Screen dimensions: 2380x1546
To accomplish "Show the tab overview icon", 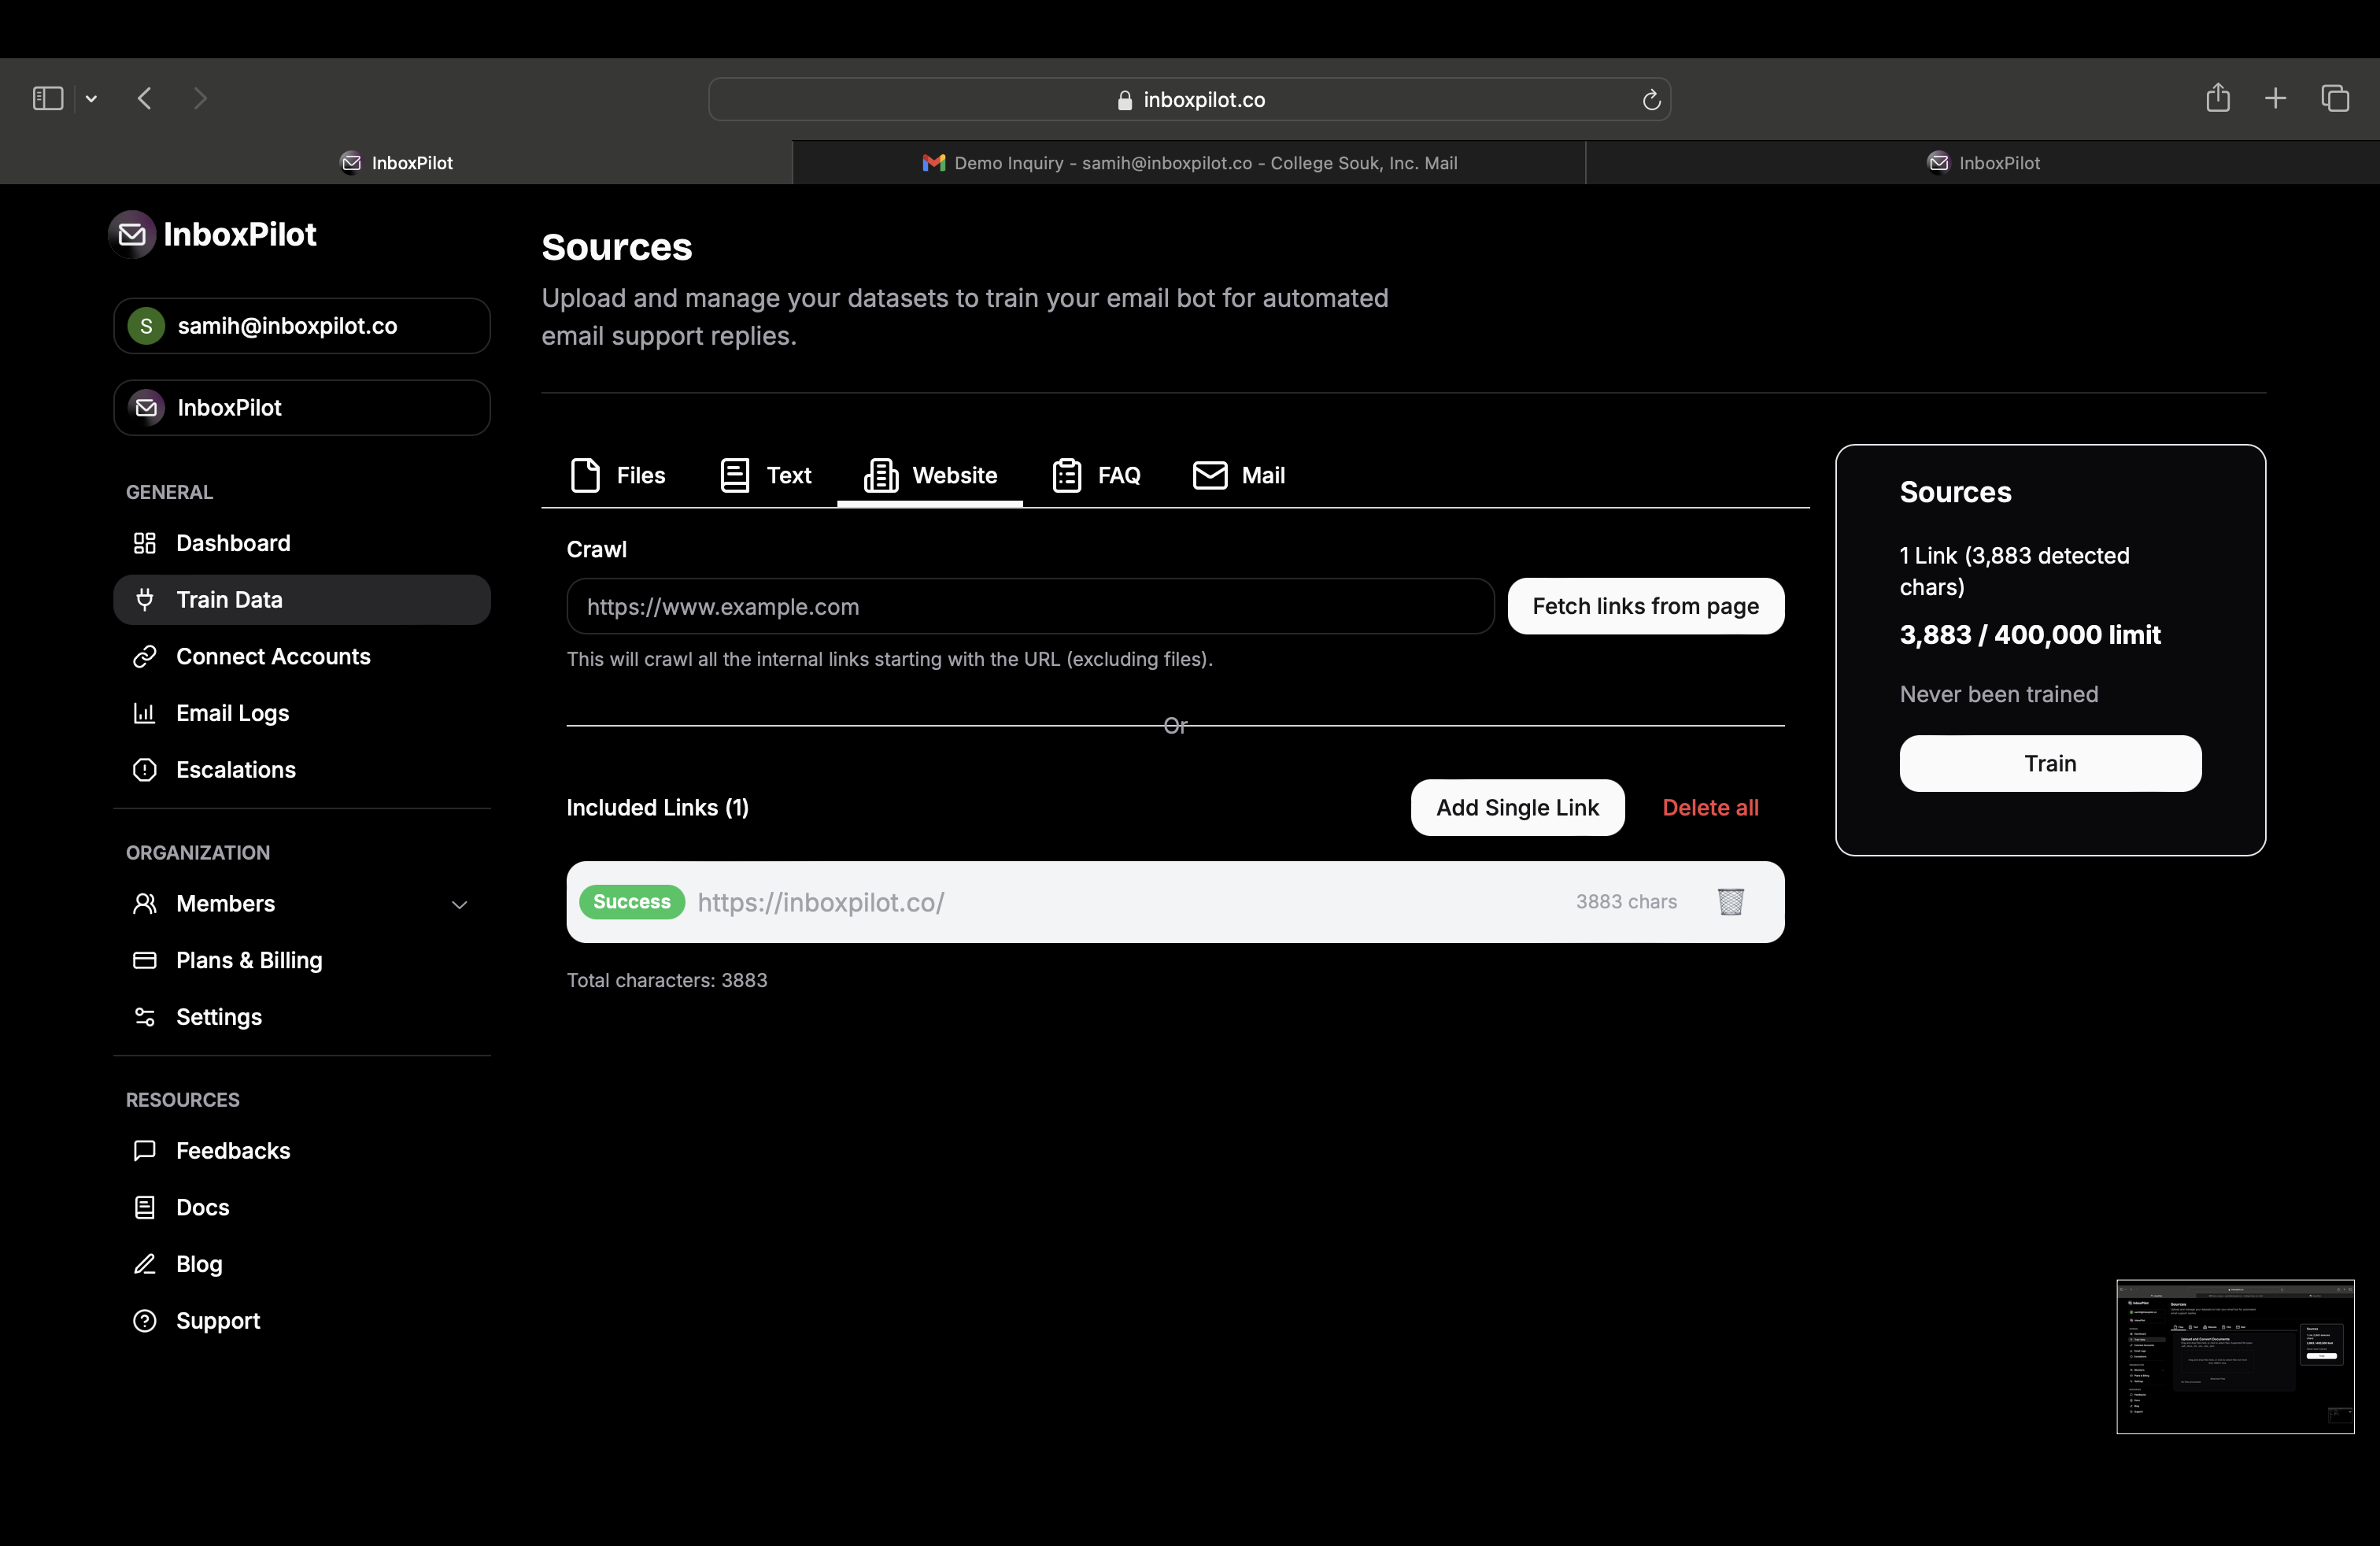I will pyautogui.click(x=2334, y=98).
